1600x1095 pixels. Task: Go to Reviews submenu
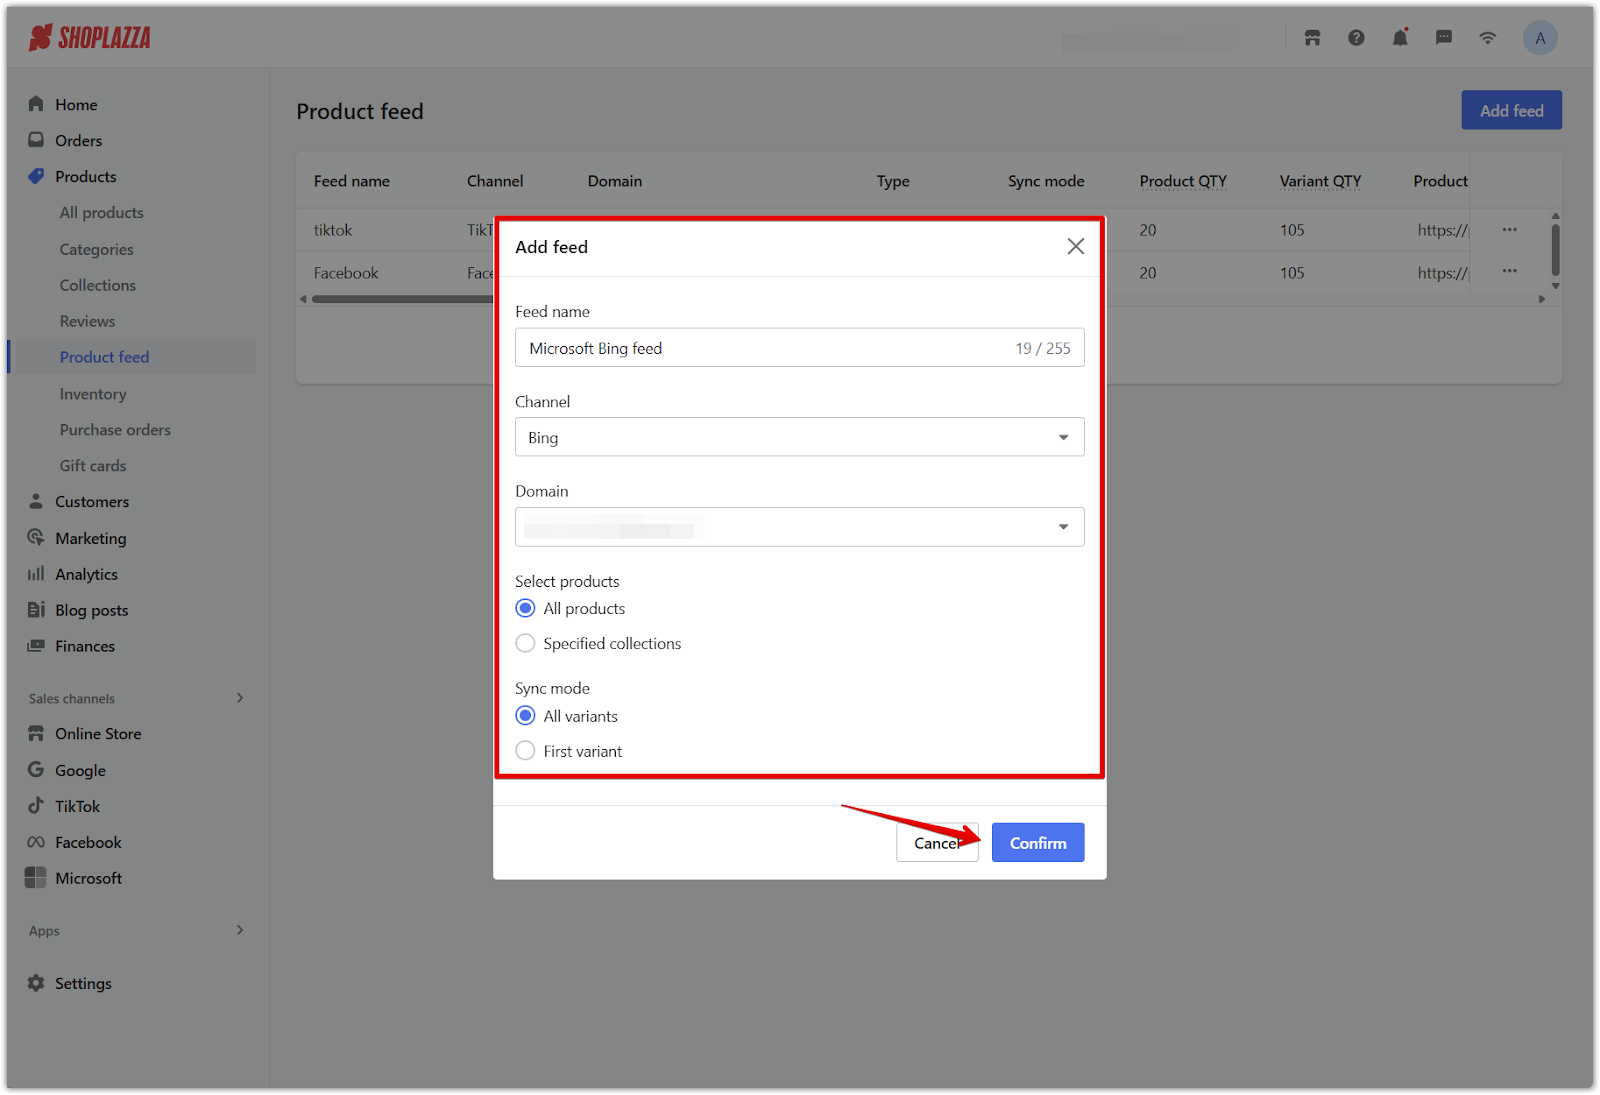[87, 321]
